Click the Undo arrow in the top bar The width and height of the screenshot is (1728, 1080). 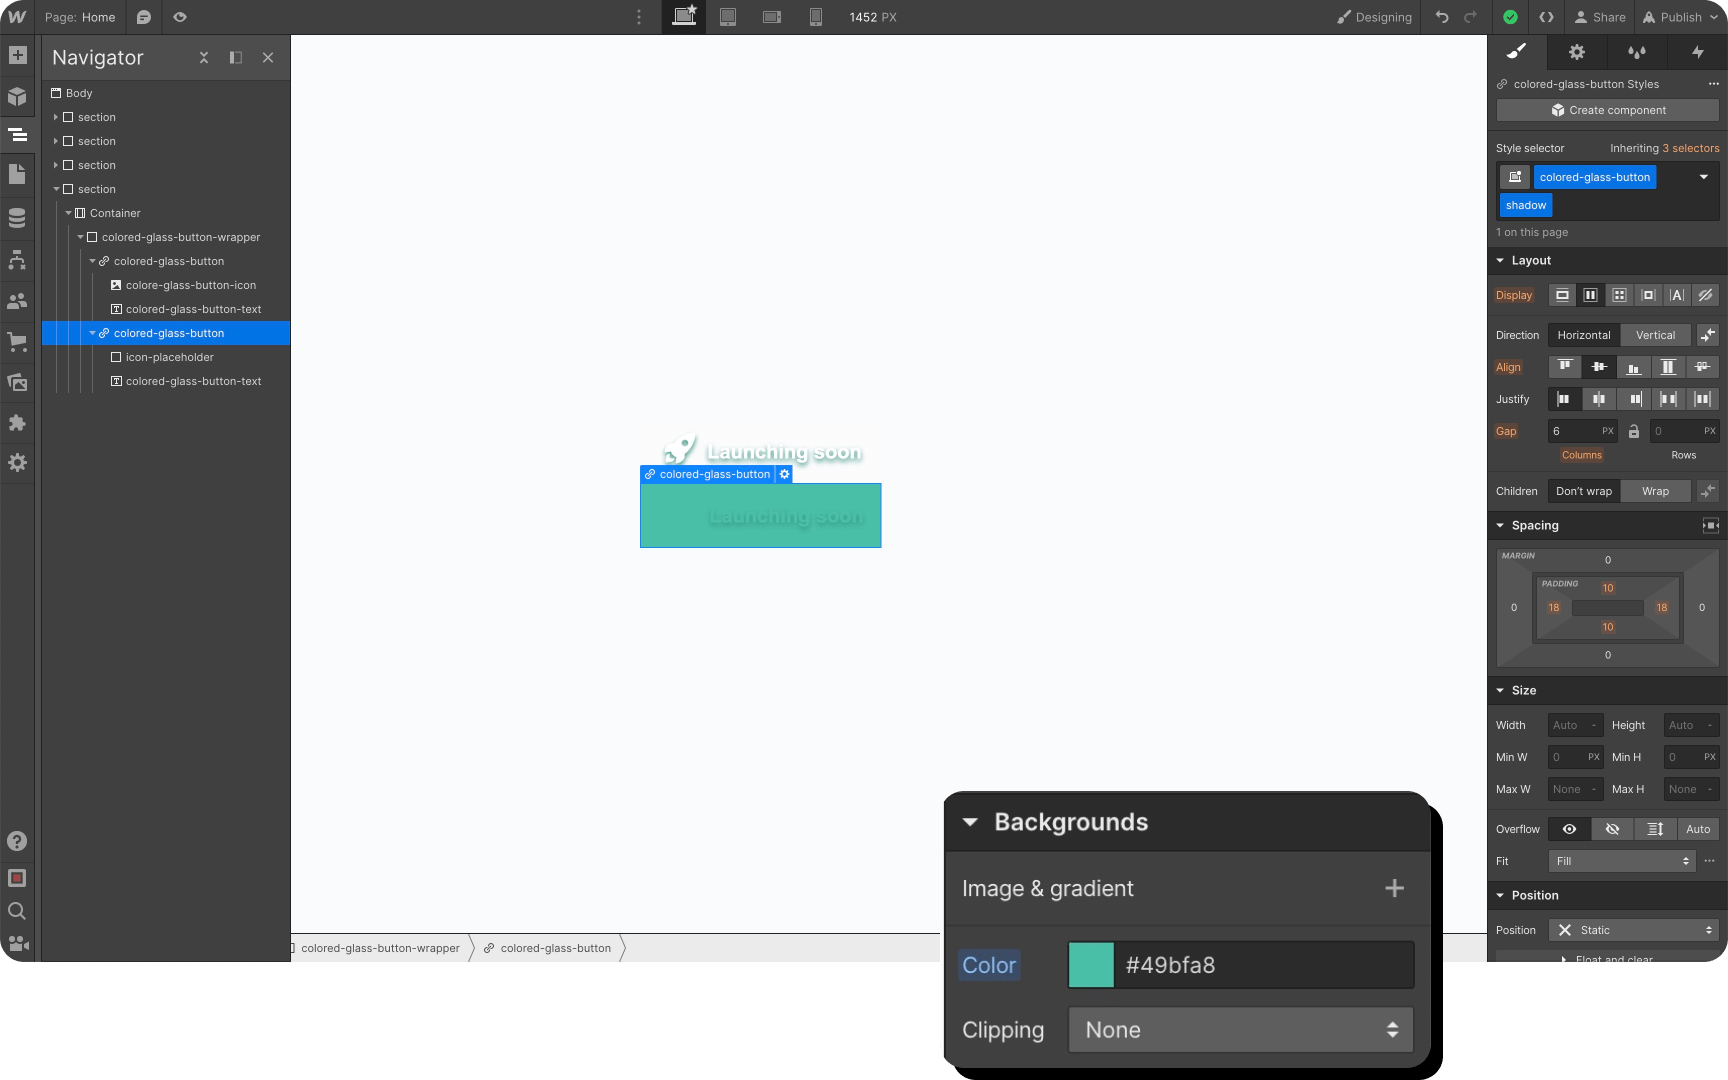[x=1440, y=17]
